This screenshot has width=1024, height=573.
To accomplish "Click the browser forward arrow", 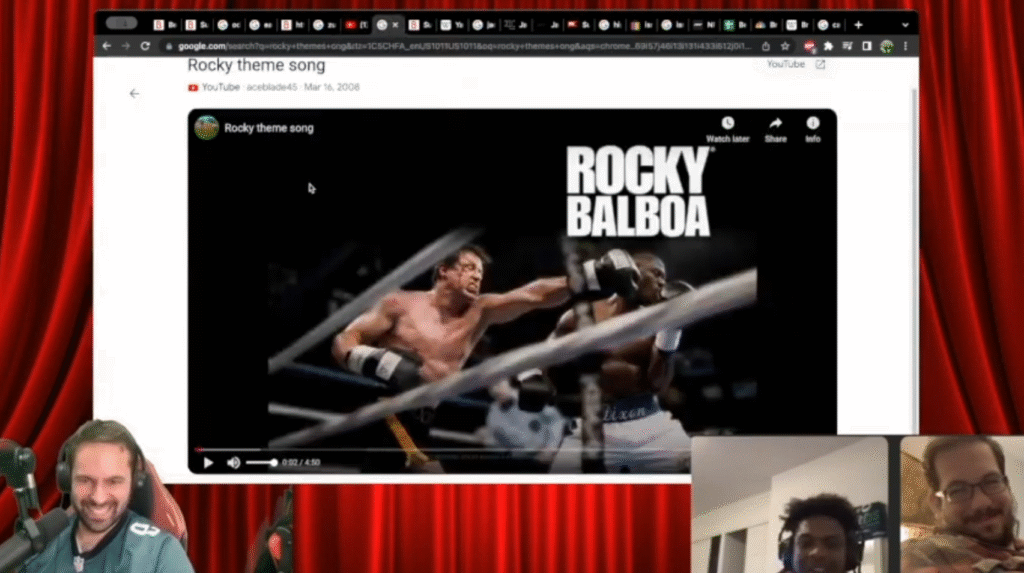I will coord(125,46).
